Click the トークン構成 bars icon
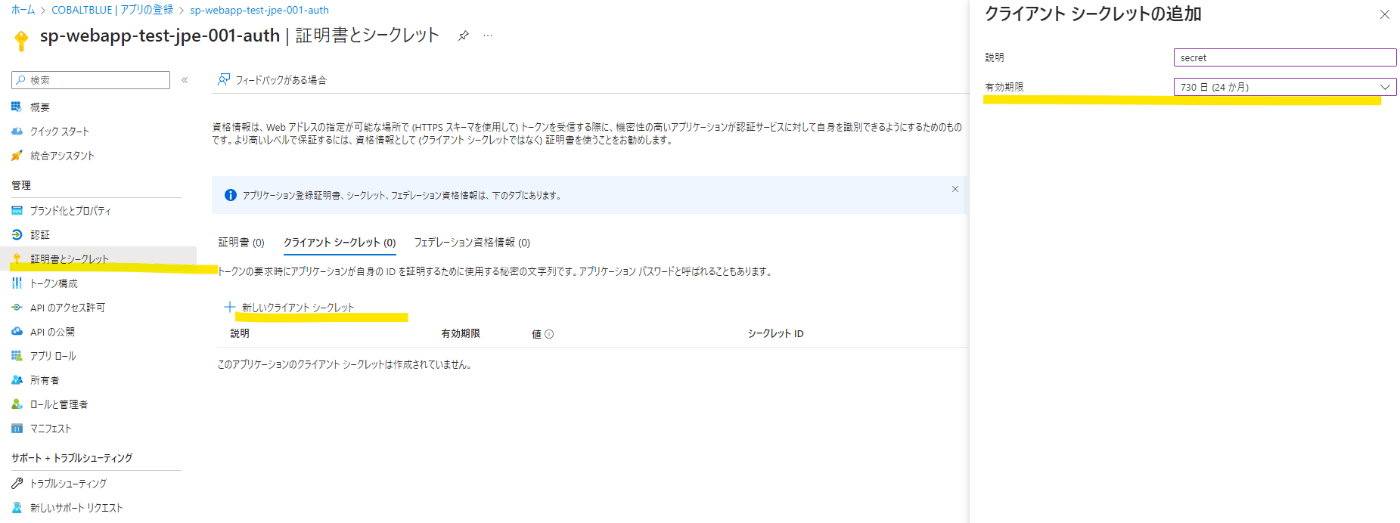 16,284
